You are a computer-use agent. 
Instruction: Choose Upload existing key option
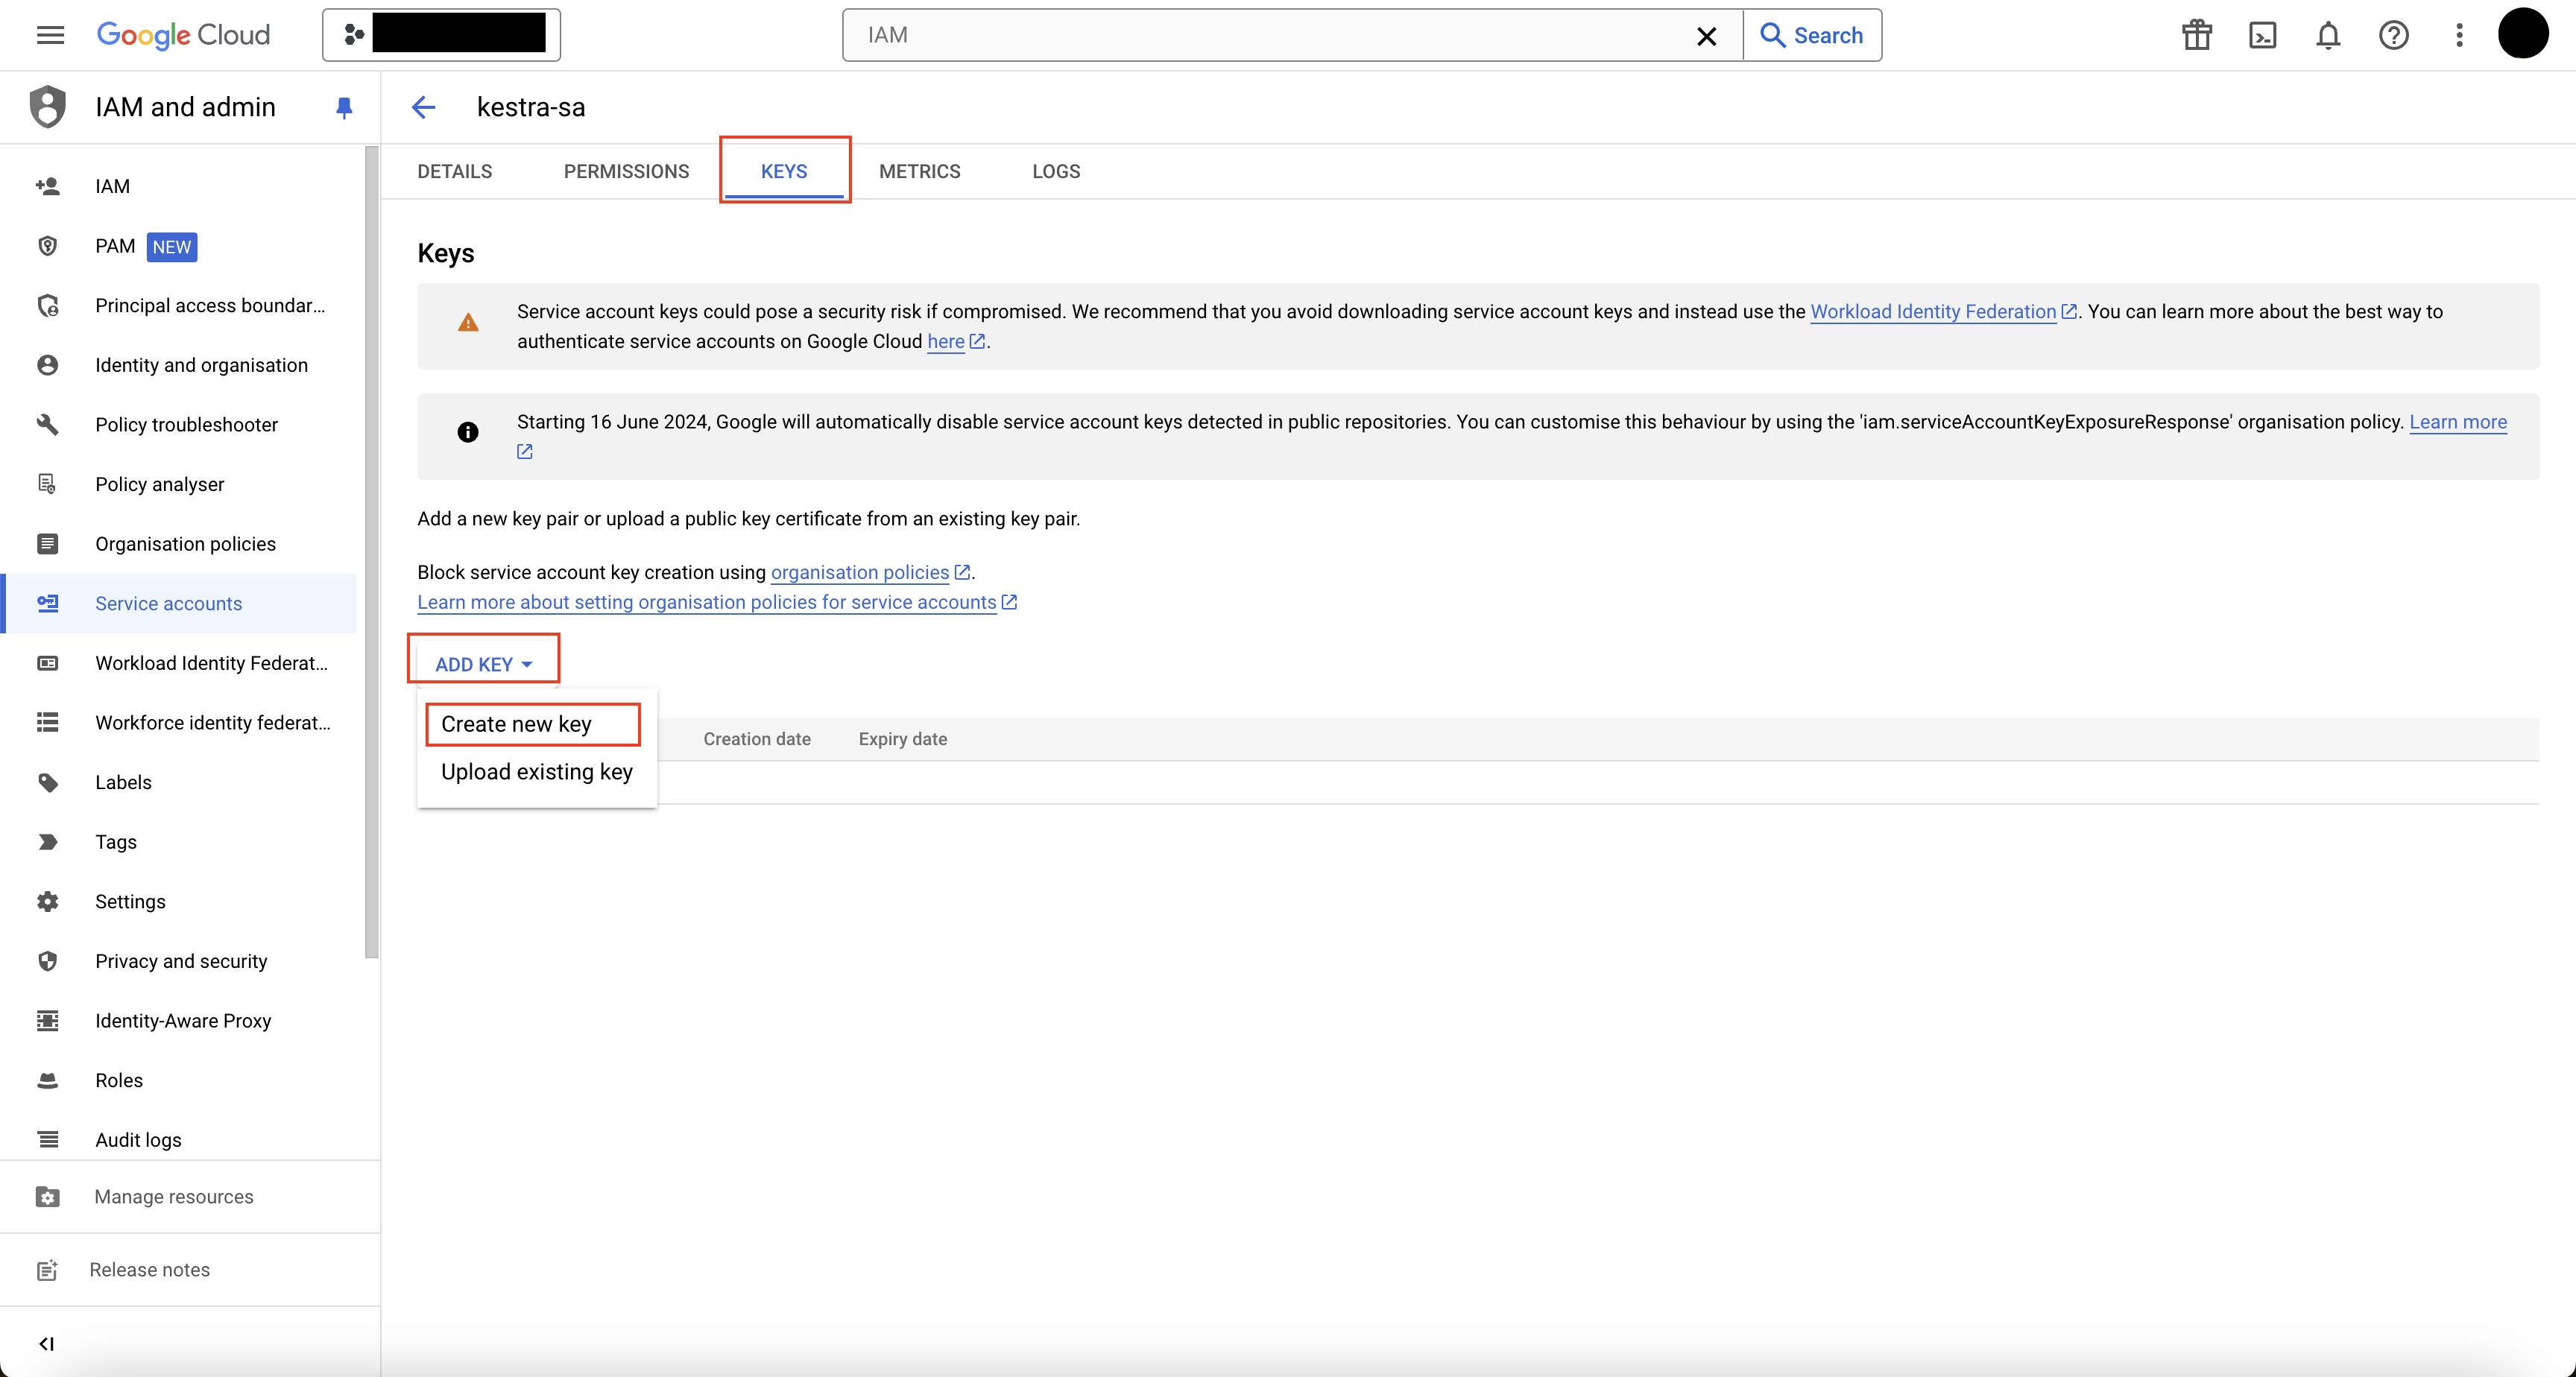[536, 772]
